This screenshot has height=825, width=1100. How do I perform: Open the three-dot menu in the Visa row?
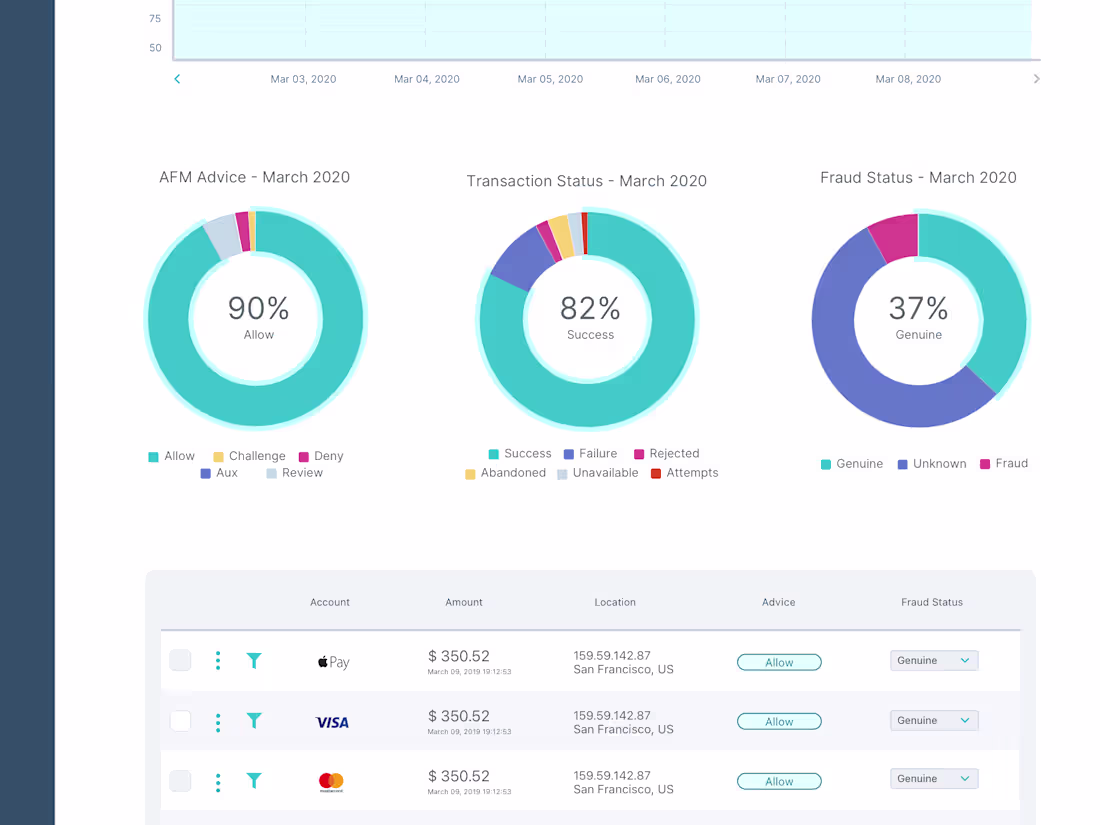tap(218, 721)
